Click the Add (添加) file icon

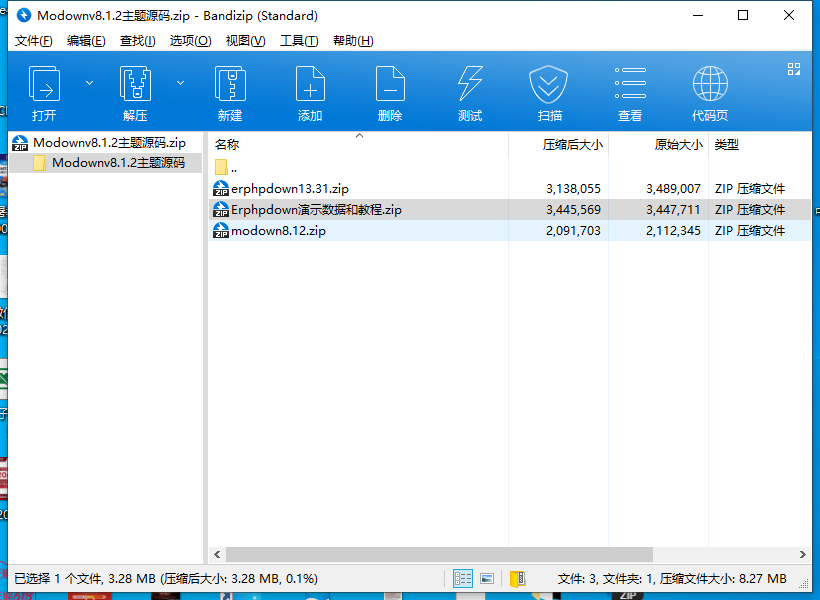[x=310, y=83]
